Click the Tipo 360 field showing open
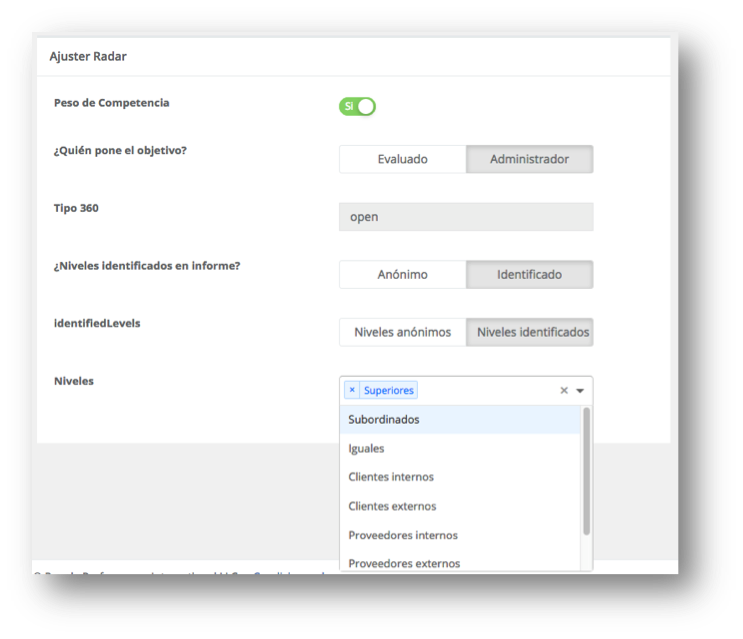 466,217
